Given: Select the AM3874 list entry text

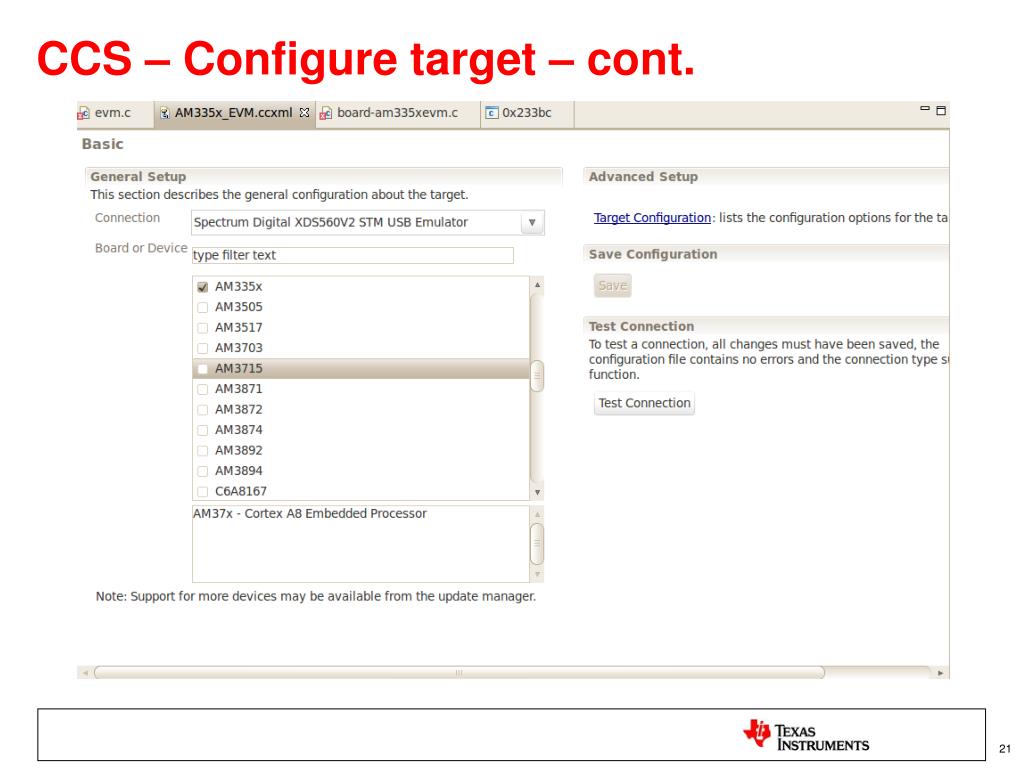Looking at the screenshot, I should 238,430.
